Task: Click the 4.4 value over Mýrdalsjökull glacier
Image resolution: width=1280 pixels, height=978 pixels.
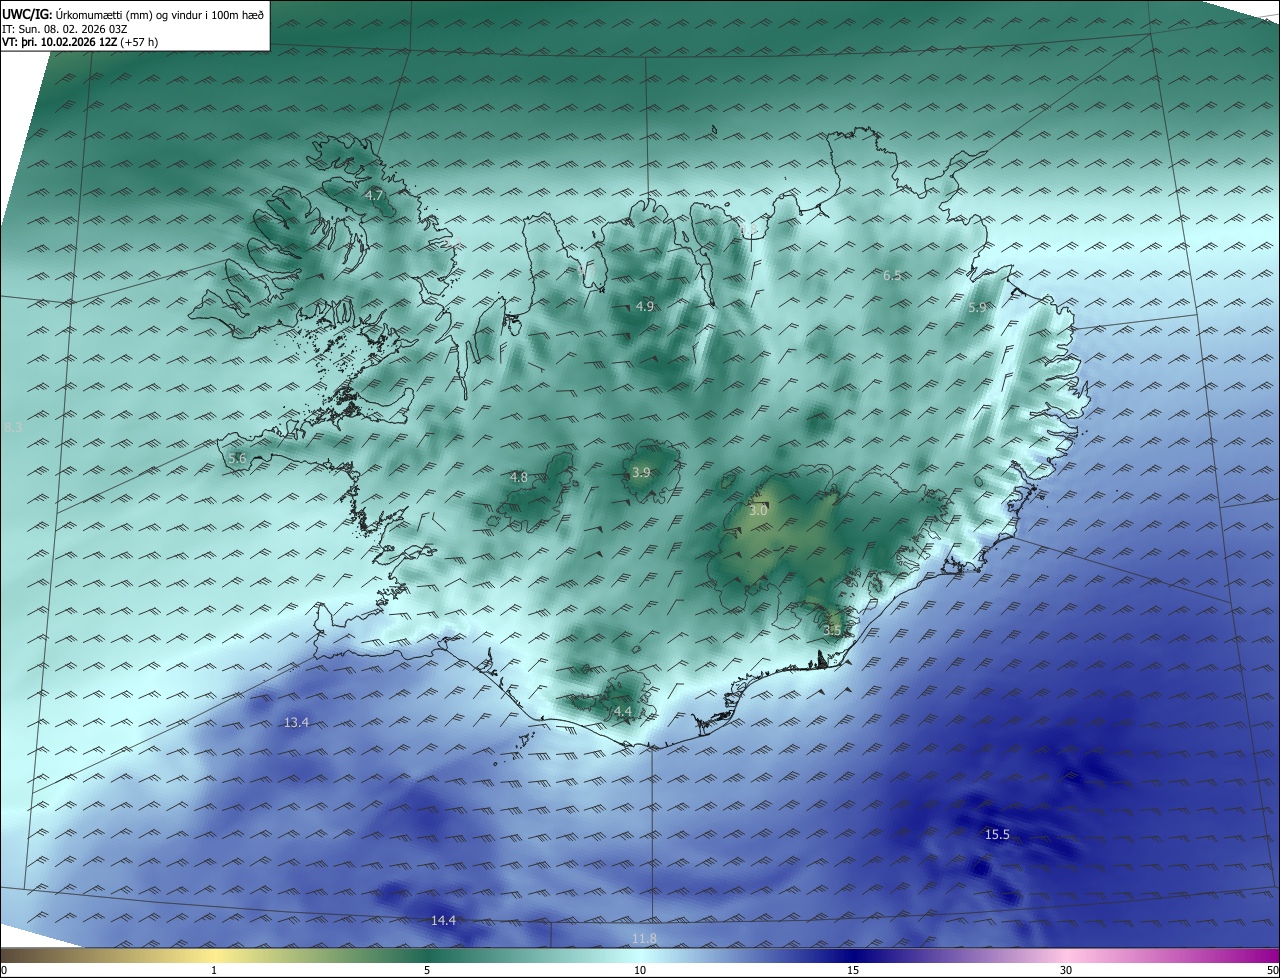Action: pyautogui.click(x=623, y=712)
